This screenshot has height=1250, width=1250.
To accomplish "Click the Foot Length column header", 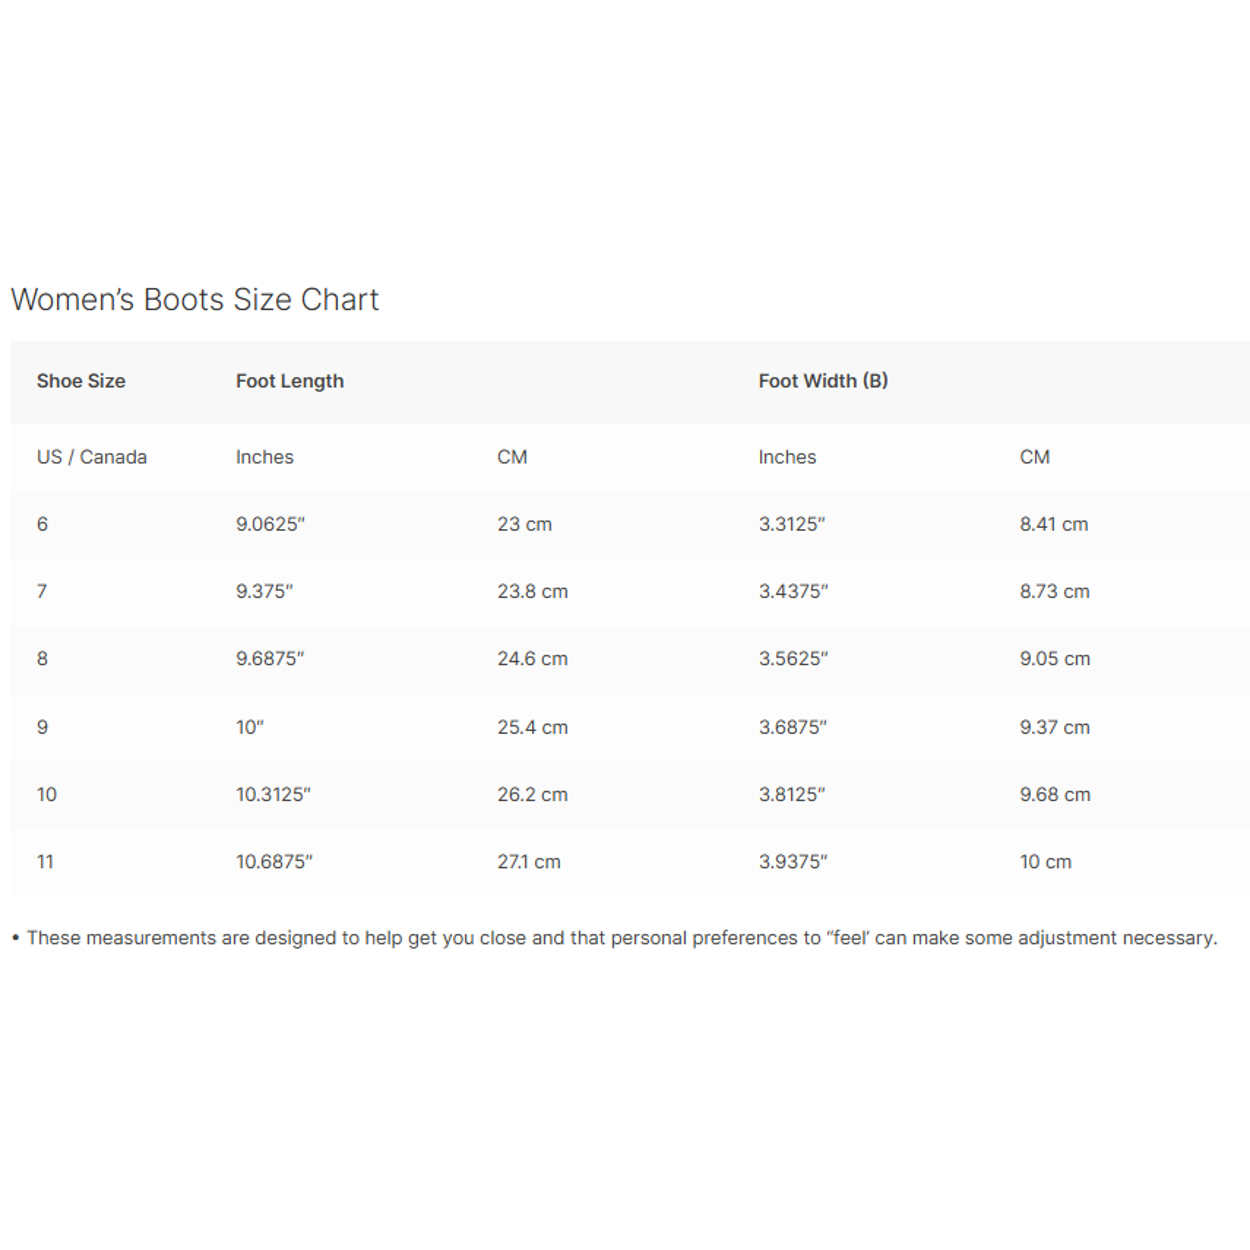I will point(290,381).
